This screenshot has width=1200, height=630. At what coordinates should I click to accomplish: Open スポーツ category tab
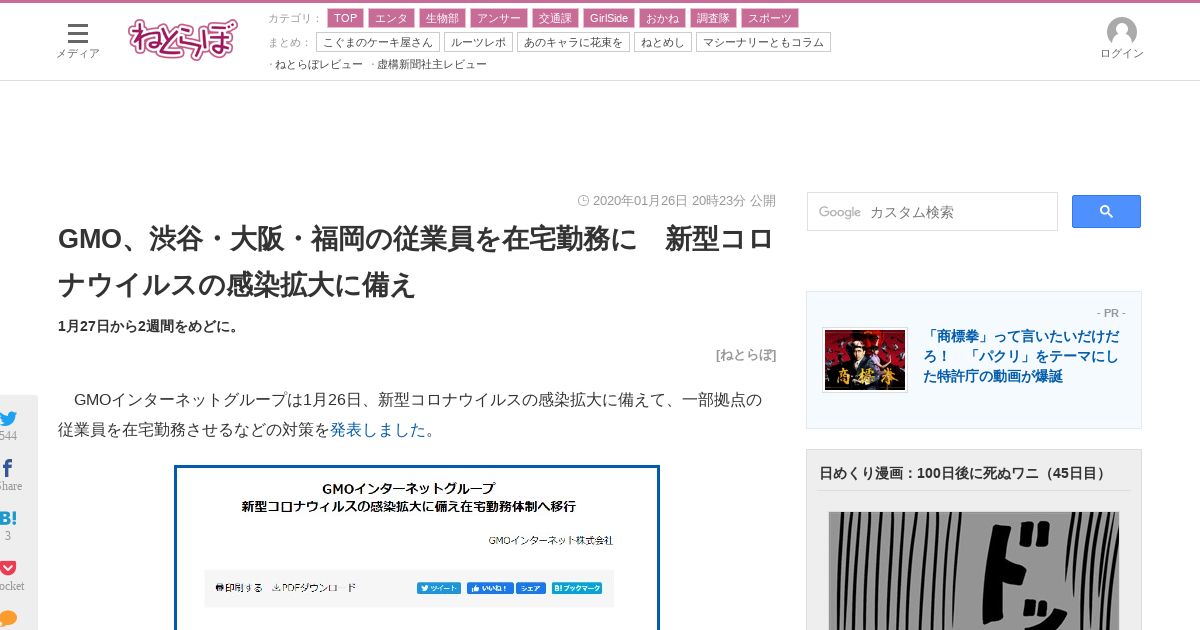[x=770, y=18]
